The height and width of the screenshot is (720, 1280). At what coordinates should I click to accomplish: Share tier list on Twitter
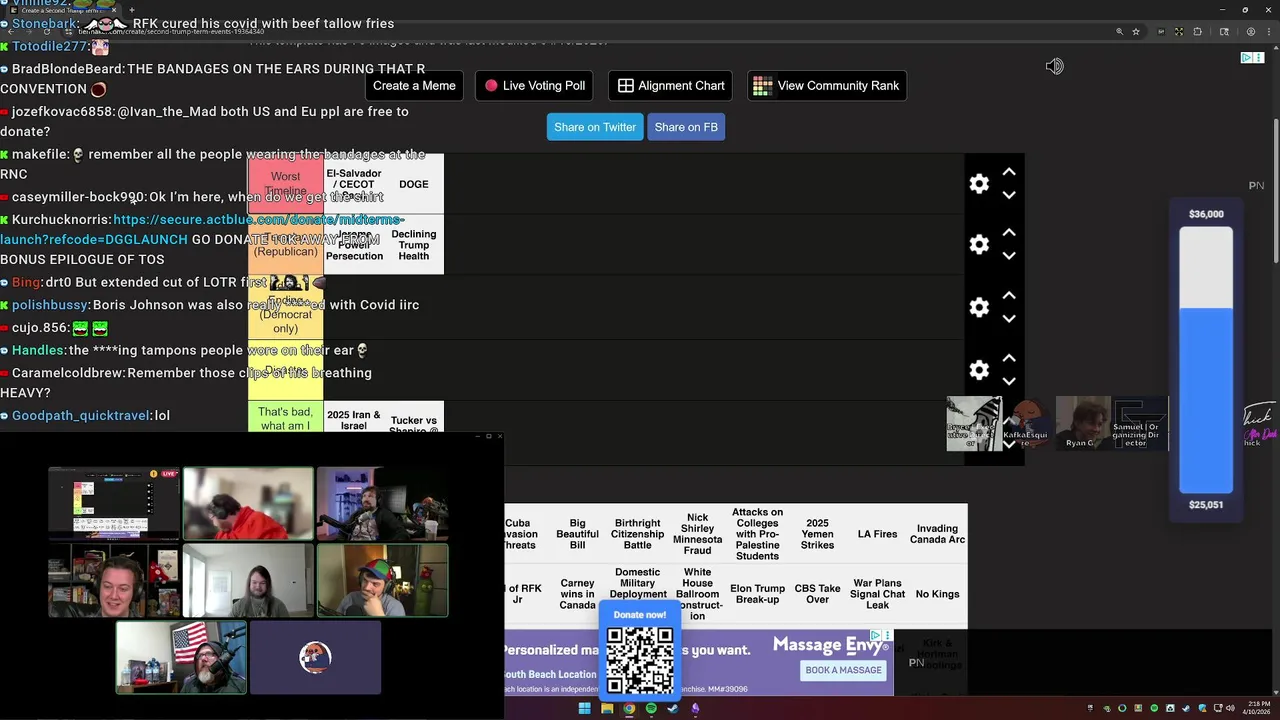595,127
